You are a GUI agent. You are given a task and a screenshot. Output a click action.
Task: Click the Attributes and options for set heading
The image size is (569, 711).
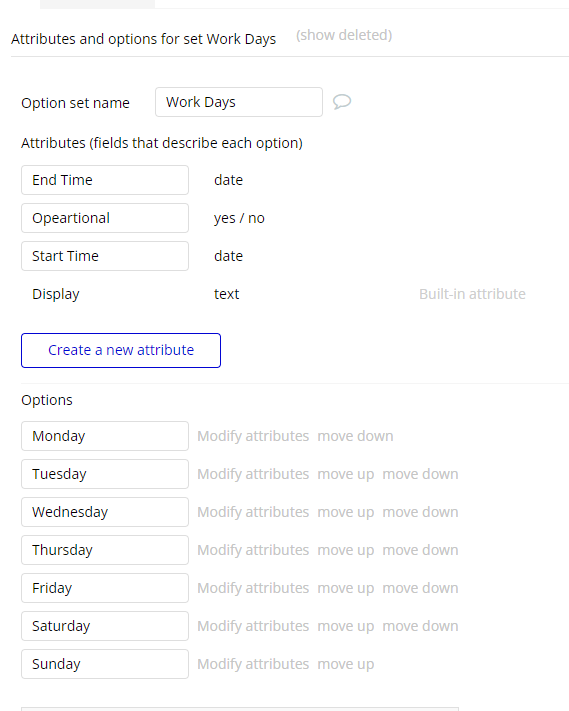tap(144, 39)
